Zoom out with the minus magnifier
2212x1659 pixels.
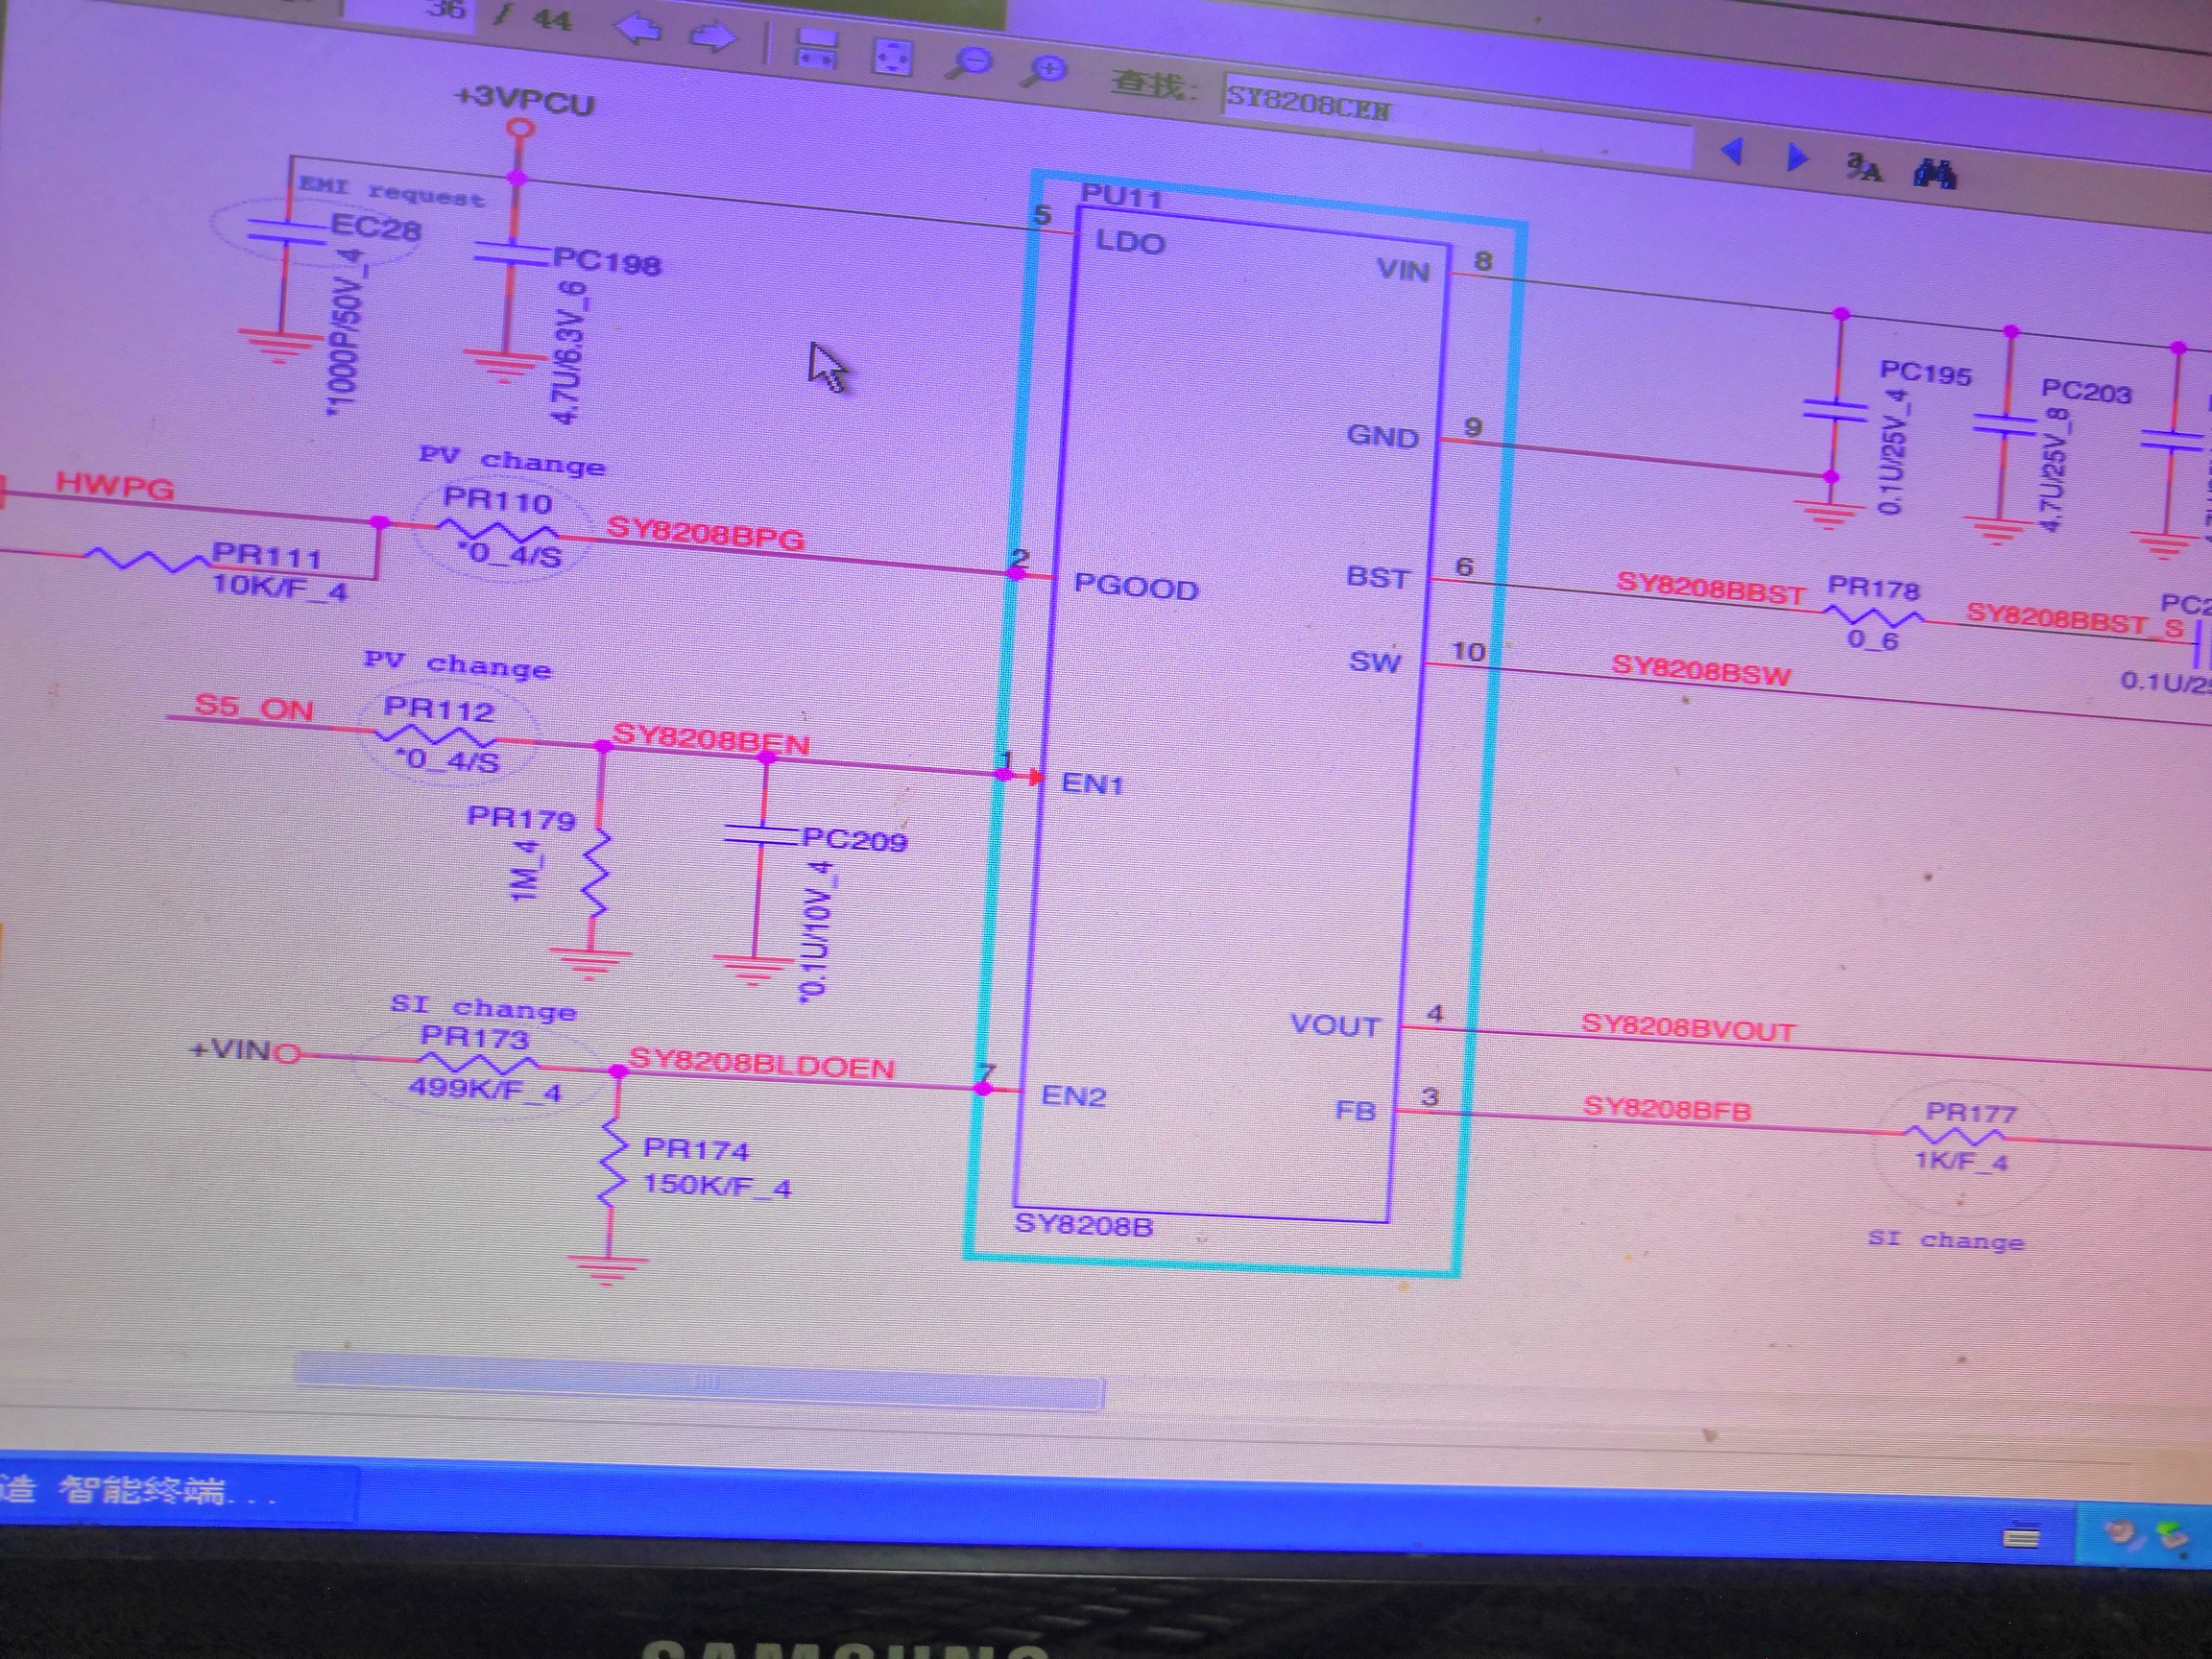[968, 64]
